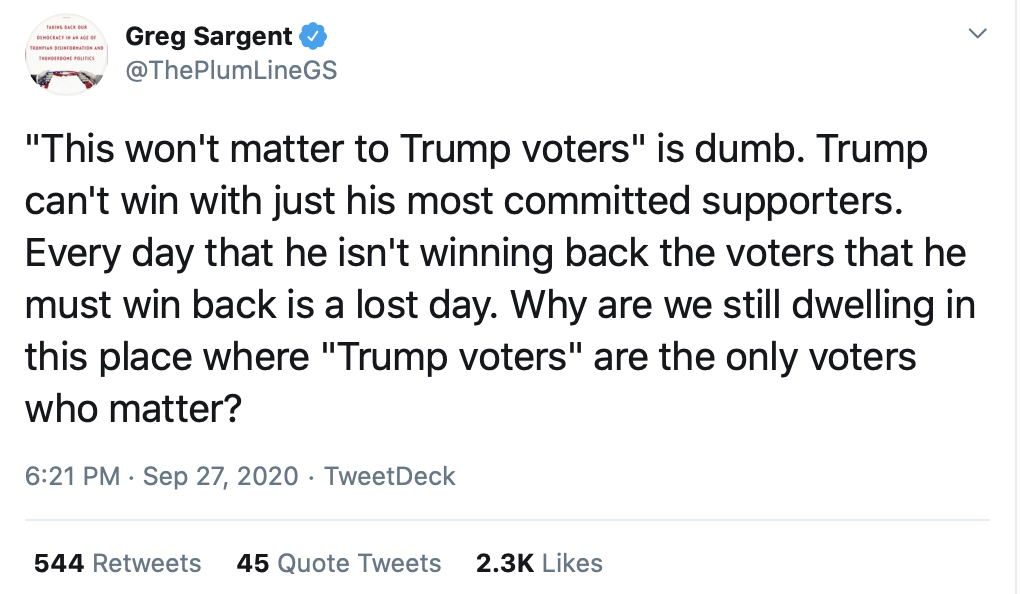The height and width of the screenshot is (594, 1020).
Task: Click the number 45 before Quote Tweets
Action: (x=253, y=563)
